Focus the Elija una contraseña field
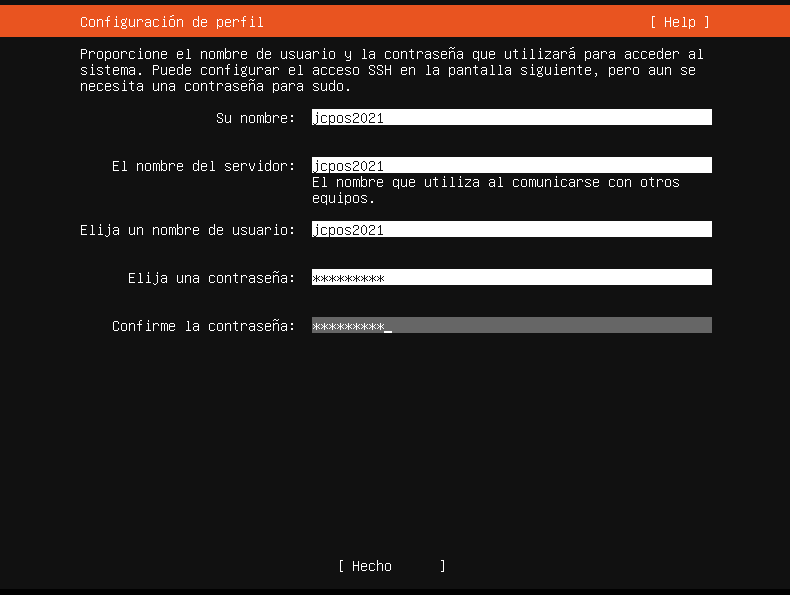Image resolution: width=790 pixels, height=595 pixels. (x=511, y=278)
